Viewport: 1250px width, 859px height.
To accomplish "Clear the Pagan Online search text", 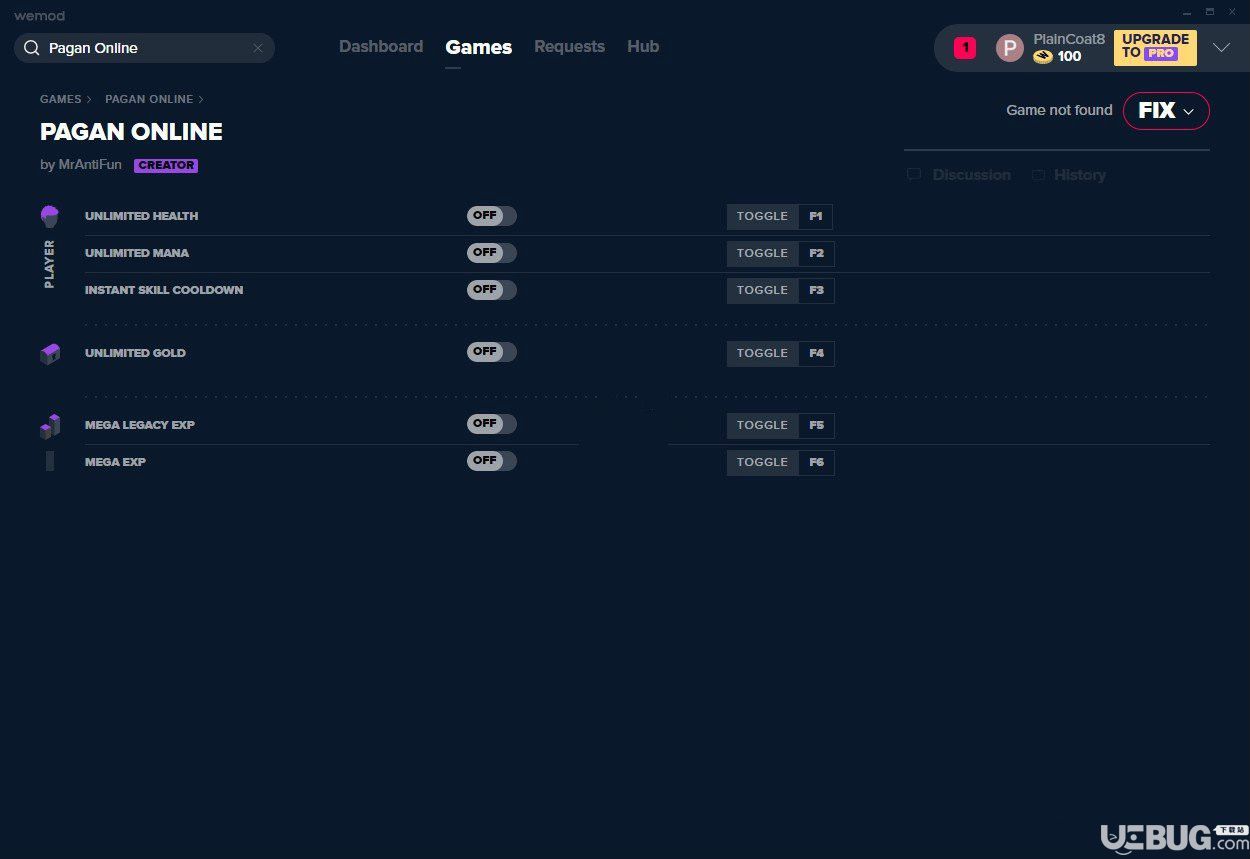I will [257, 48].
